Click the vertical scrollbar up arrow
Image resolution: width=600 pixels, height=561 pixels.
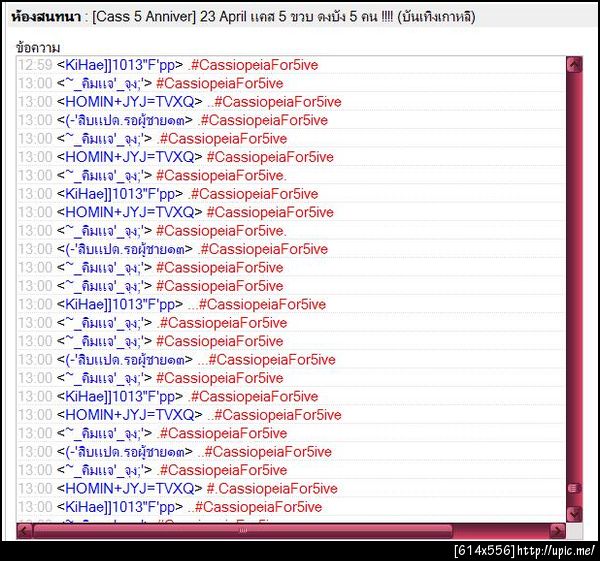click(574, 65)
